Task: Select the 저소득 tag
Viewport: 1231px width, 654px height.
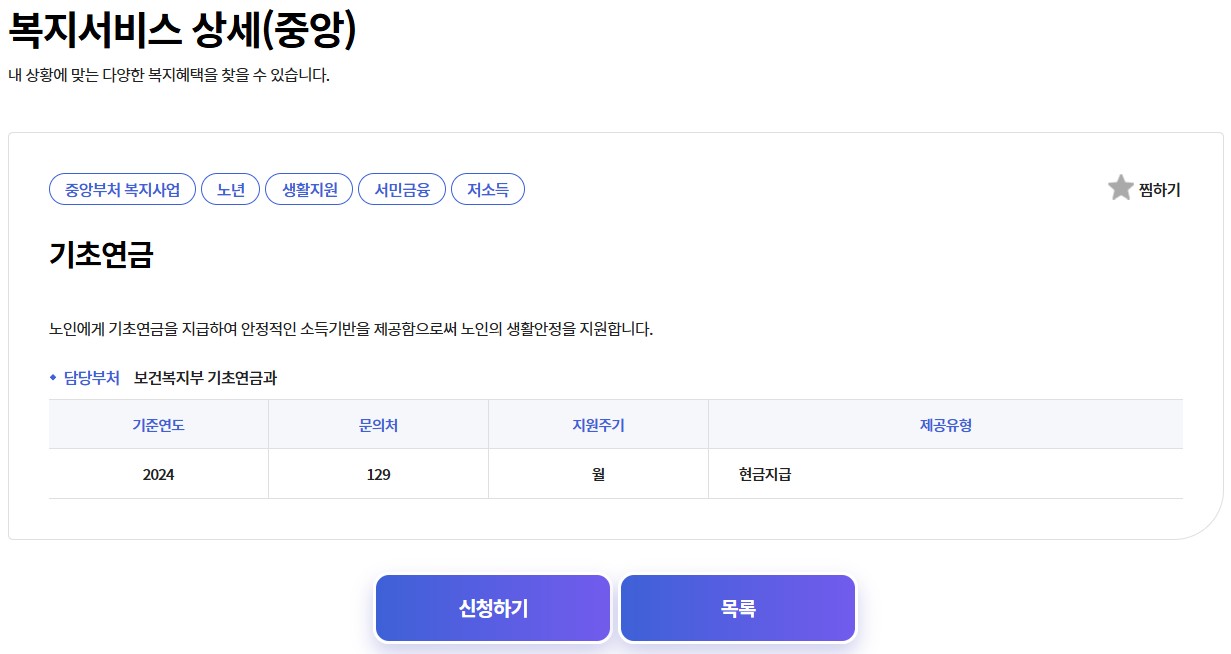Action: (x=488, y=189)
